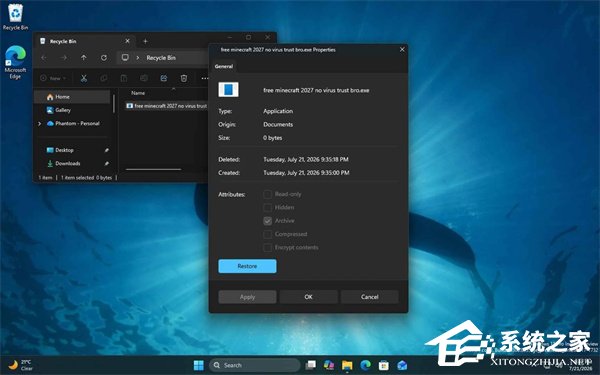Image resolution: width=600 pixels, height=375 pixels.
Task: Click Cancel in the Properties dialog
Action: tap(370, 297)
